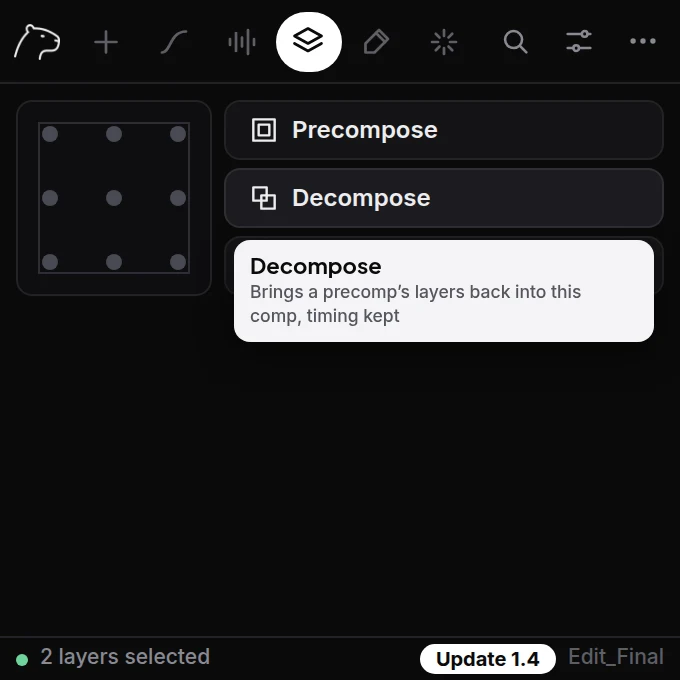Open the easing curve tab

(174, 42)
